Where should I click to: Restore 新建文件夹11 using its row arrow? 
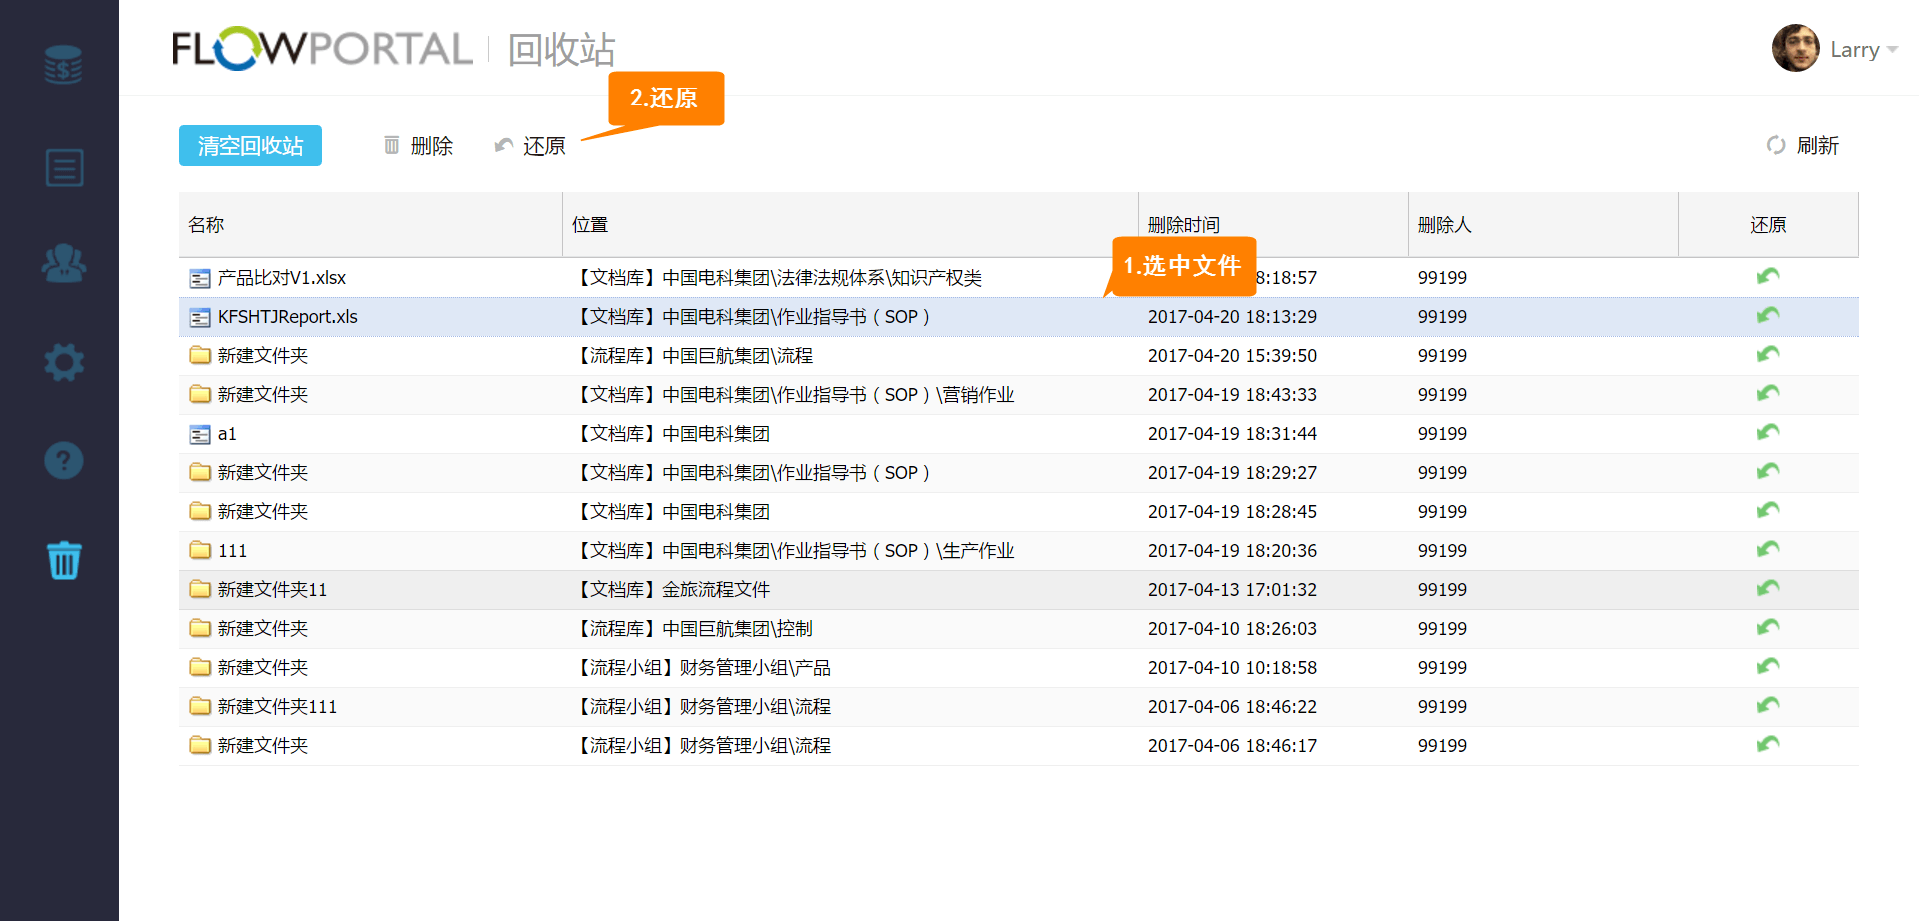coord(1767,589)
